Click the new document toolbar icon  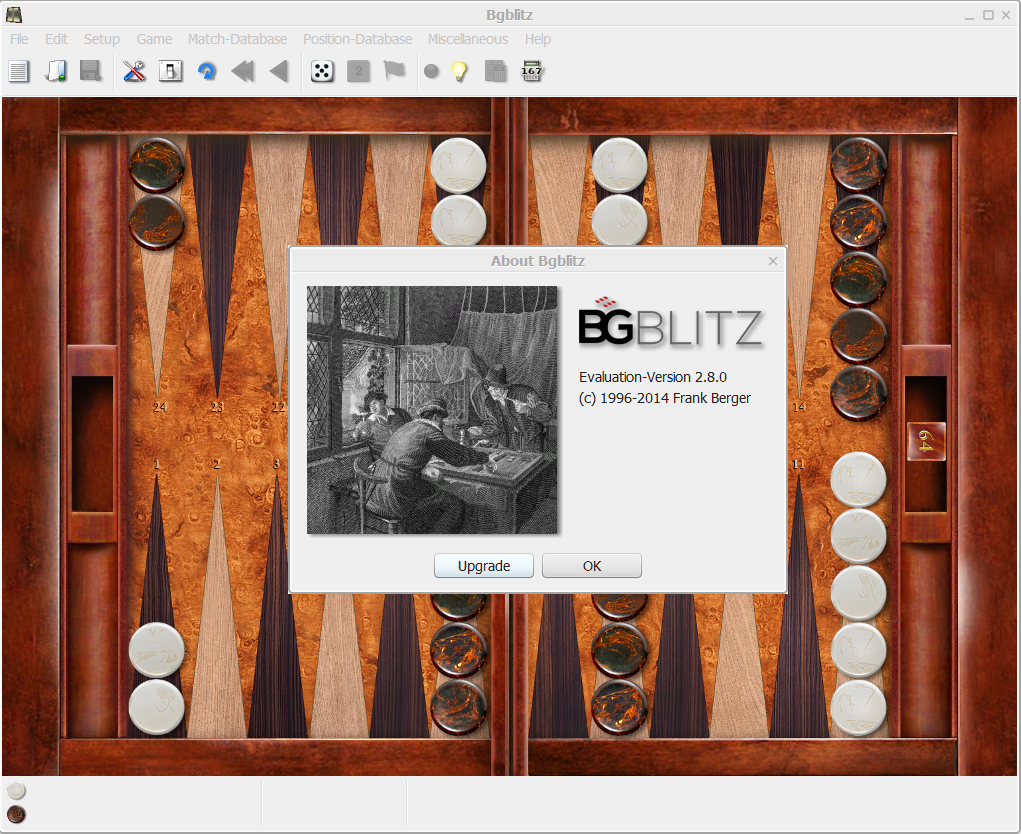pos(19,71)
